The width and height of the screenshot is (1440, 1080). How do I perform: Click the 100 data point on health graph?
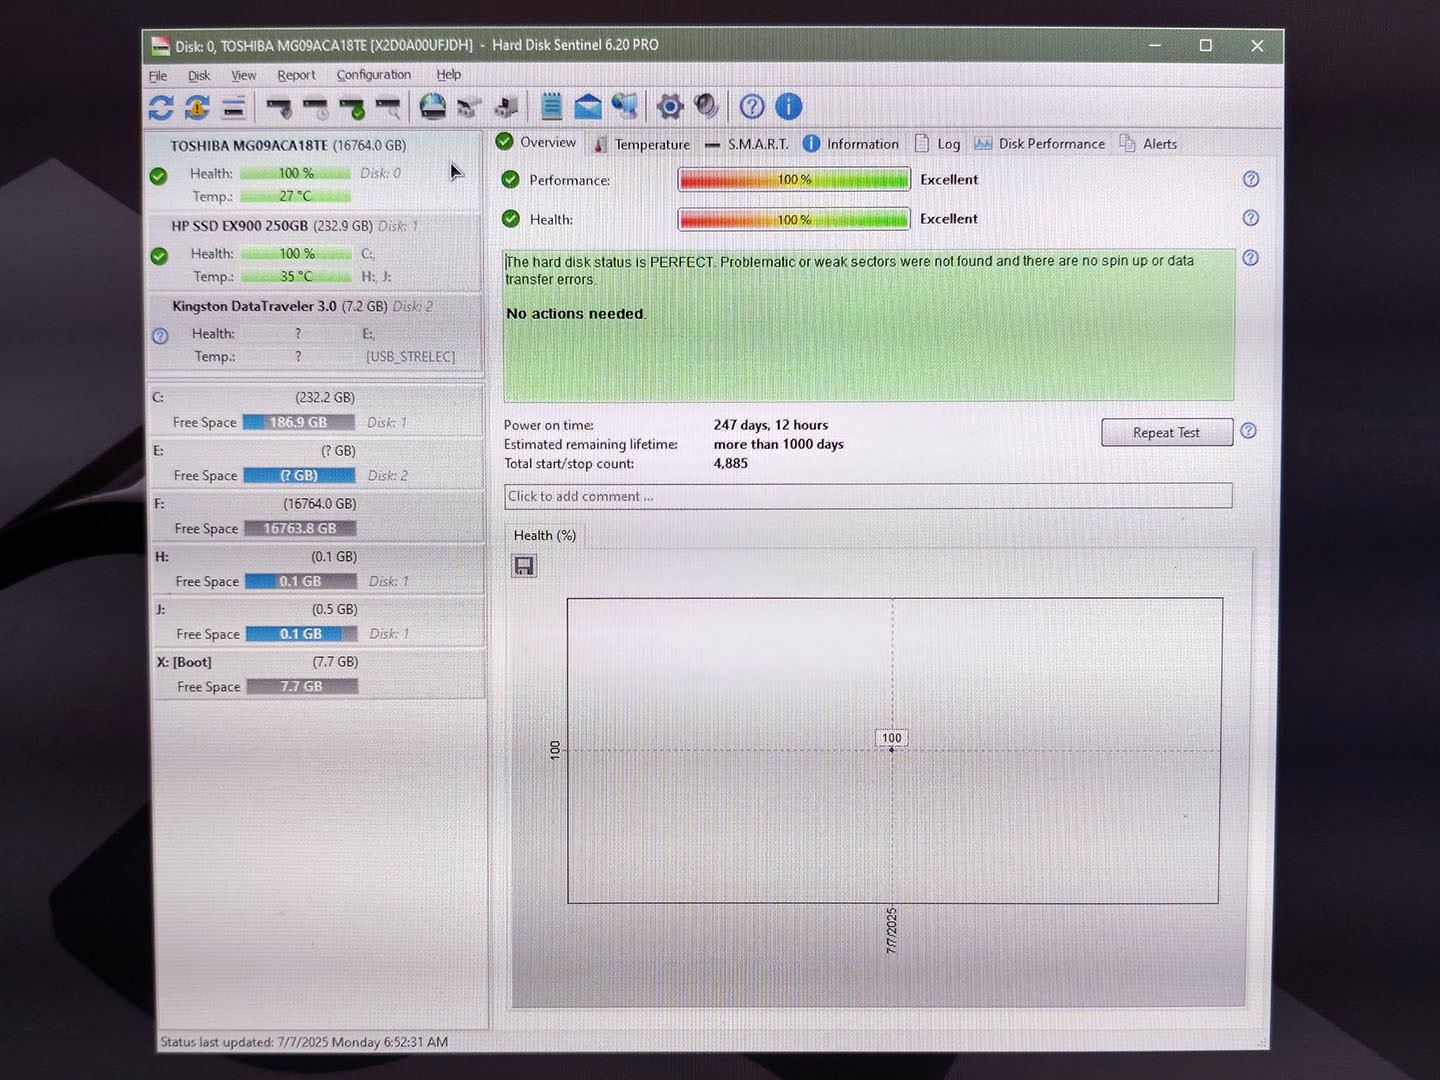[x=891, y=749]
